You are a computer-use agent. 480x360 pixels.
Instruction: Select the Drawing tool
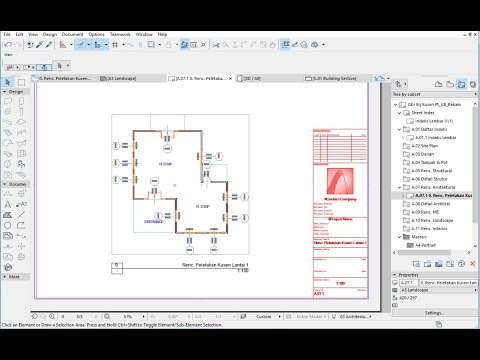click(x=8, y=236)
